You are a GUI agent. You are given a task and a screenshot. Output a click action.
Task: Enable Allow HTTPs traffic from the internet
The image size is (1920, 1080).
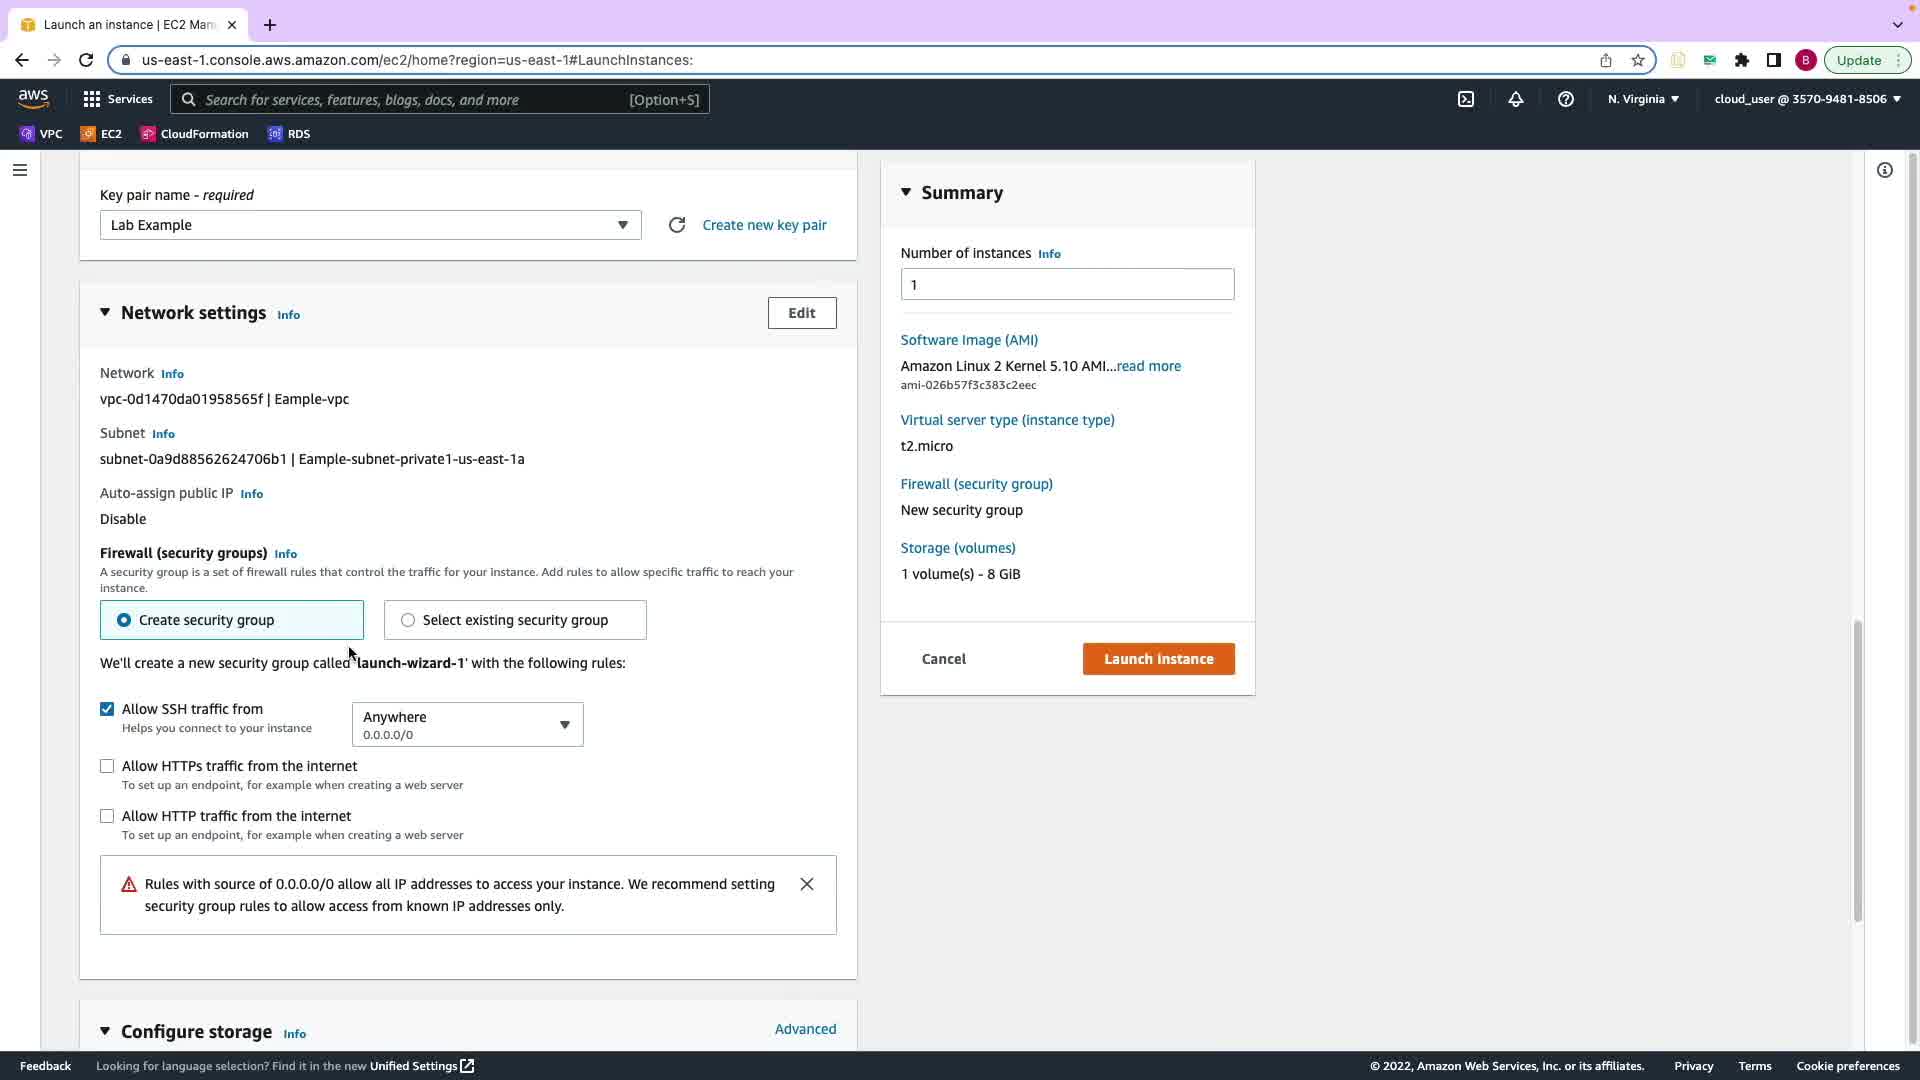tap(107, 766)
